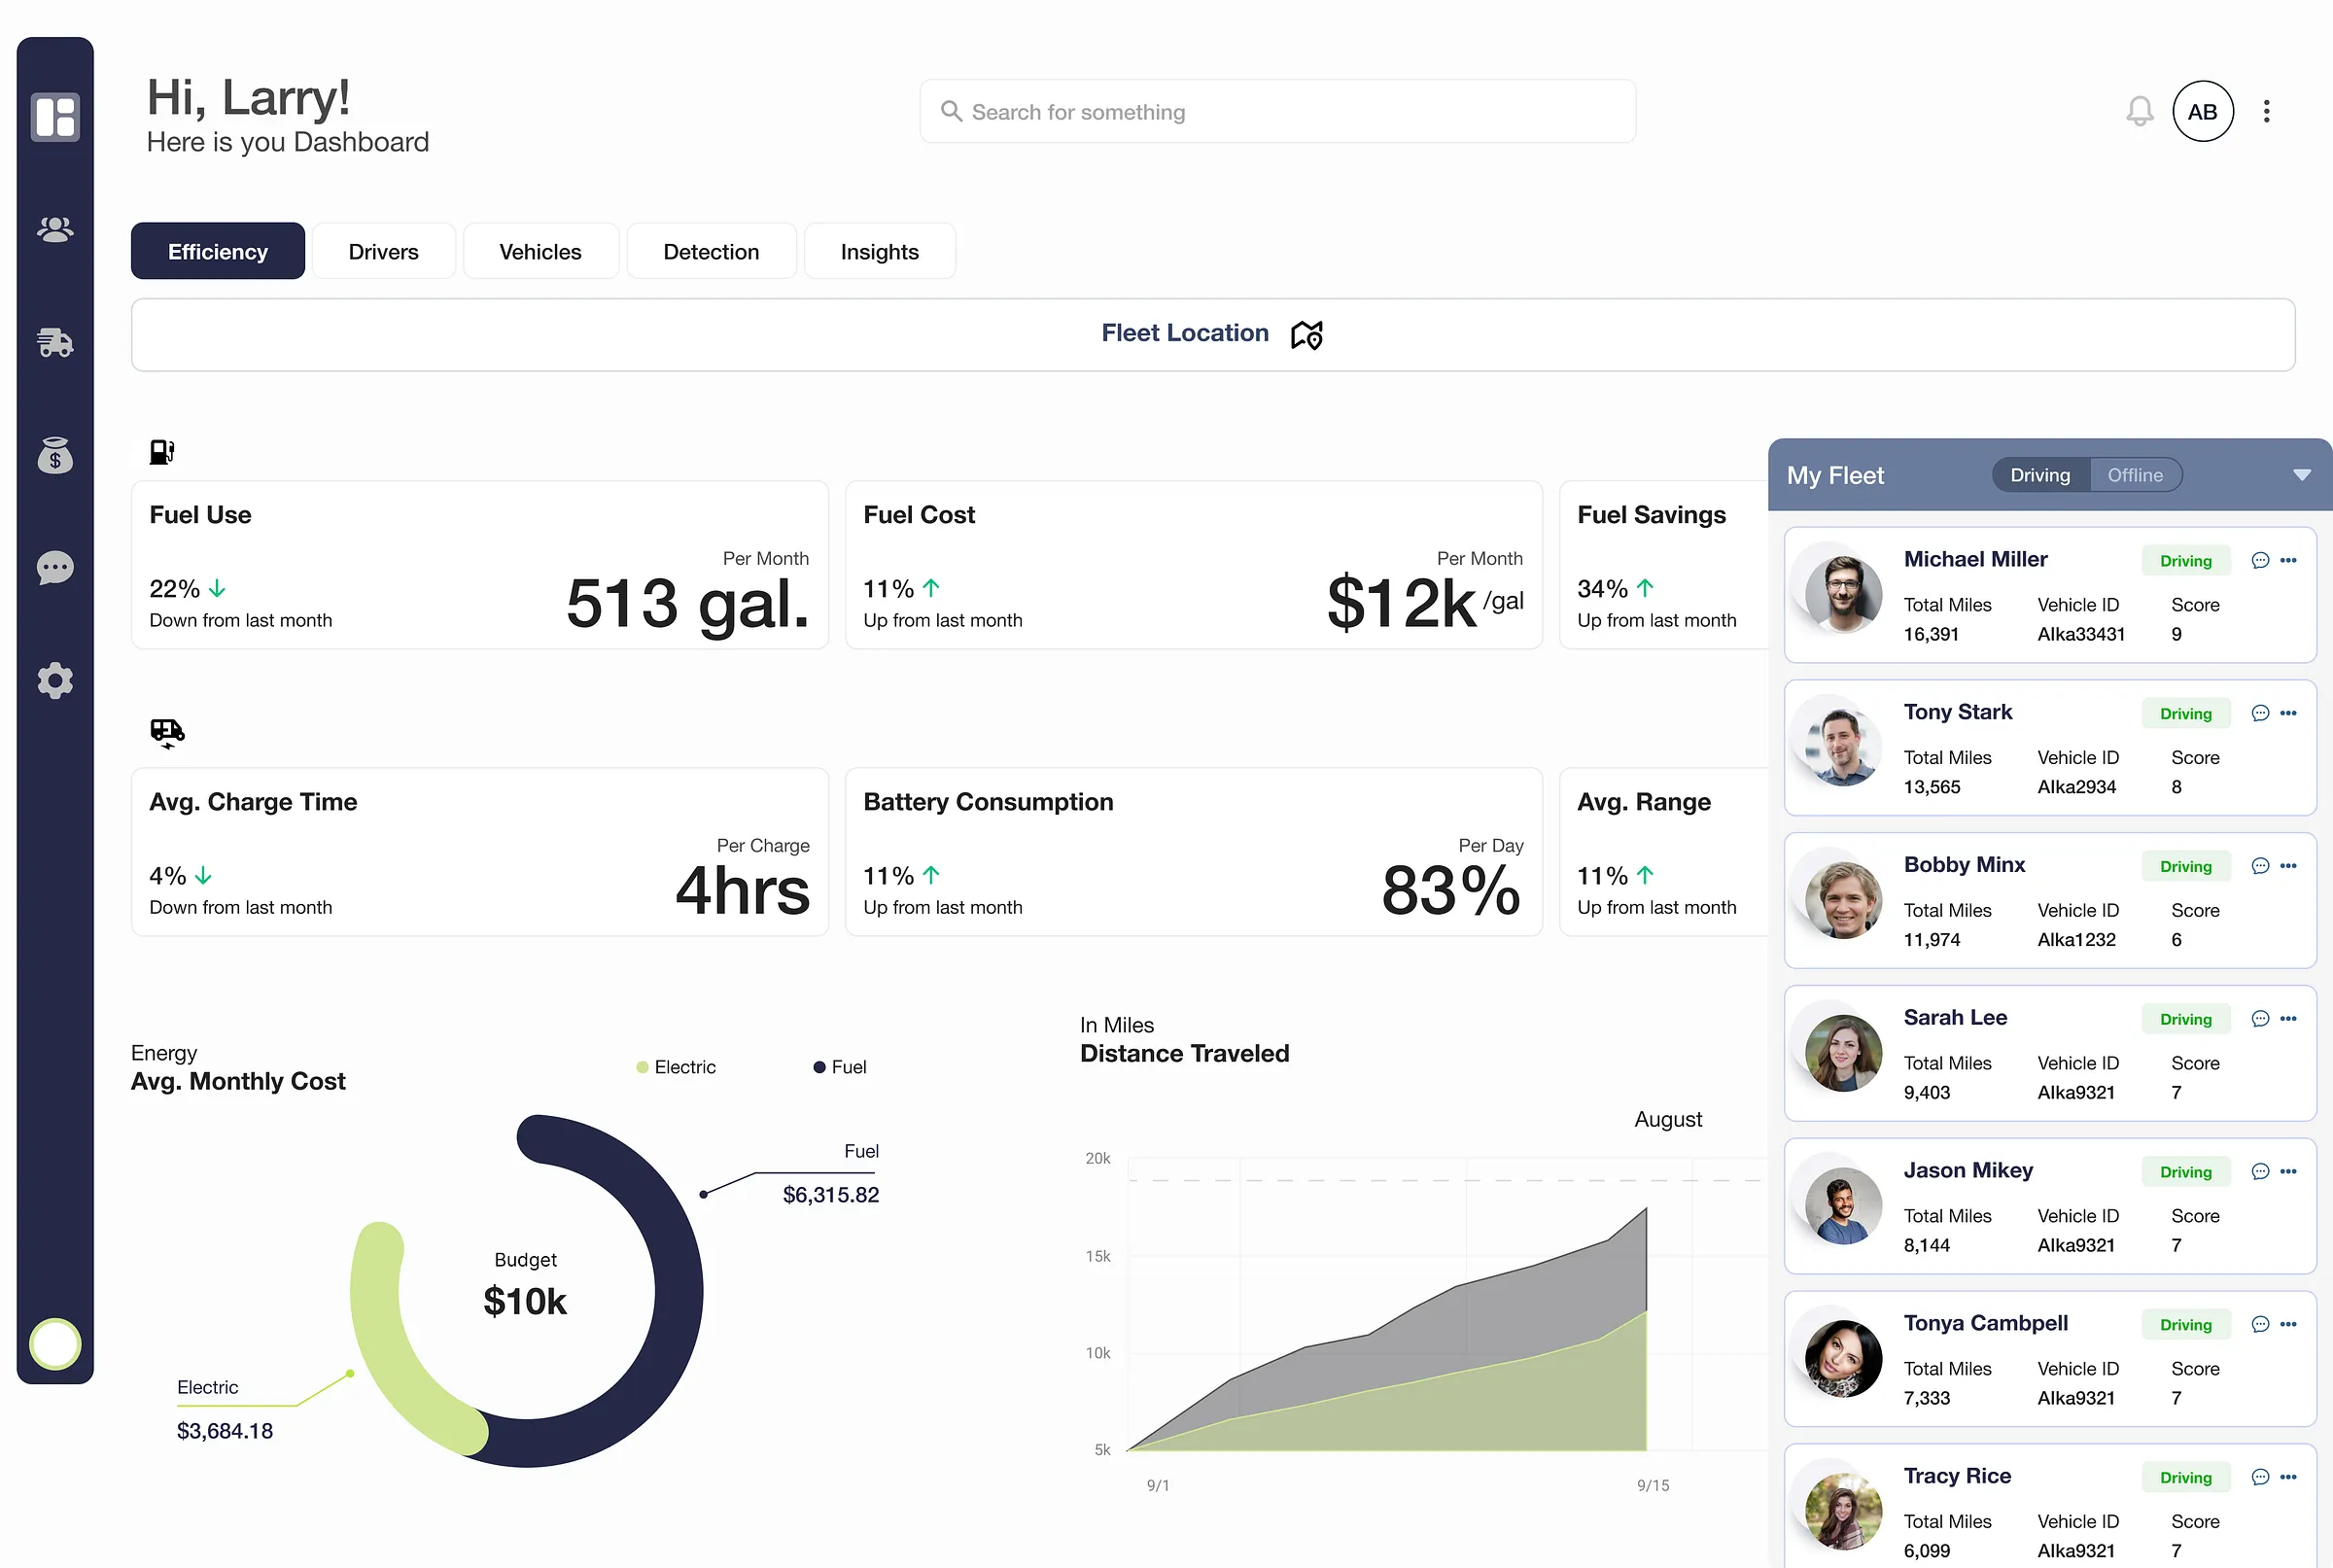The image size is (2333, 1568).
Task: Click the Fleet Location button
Action: (1212, 334)
